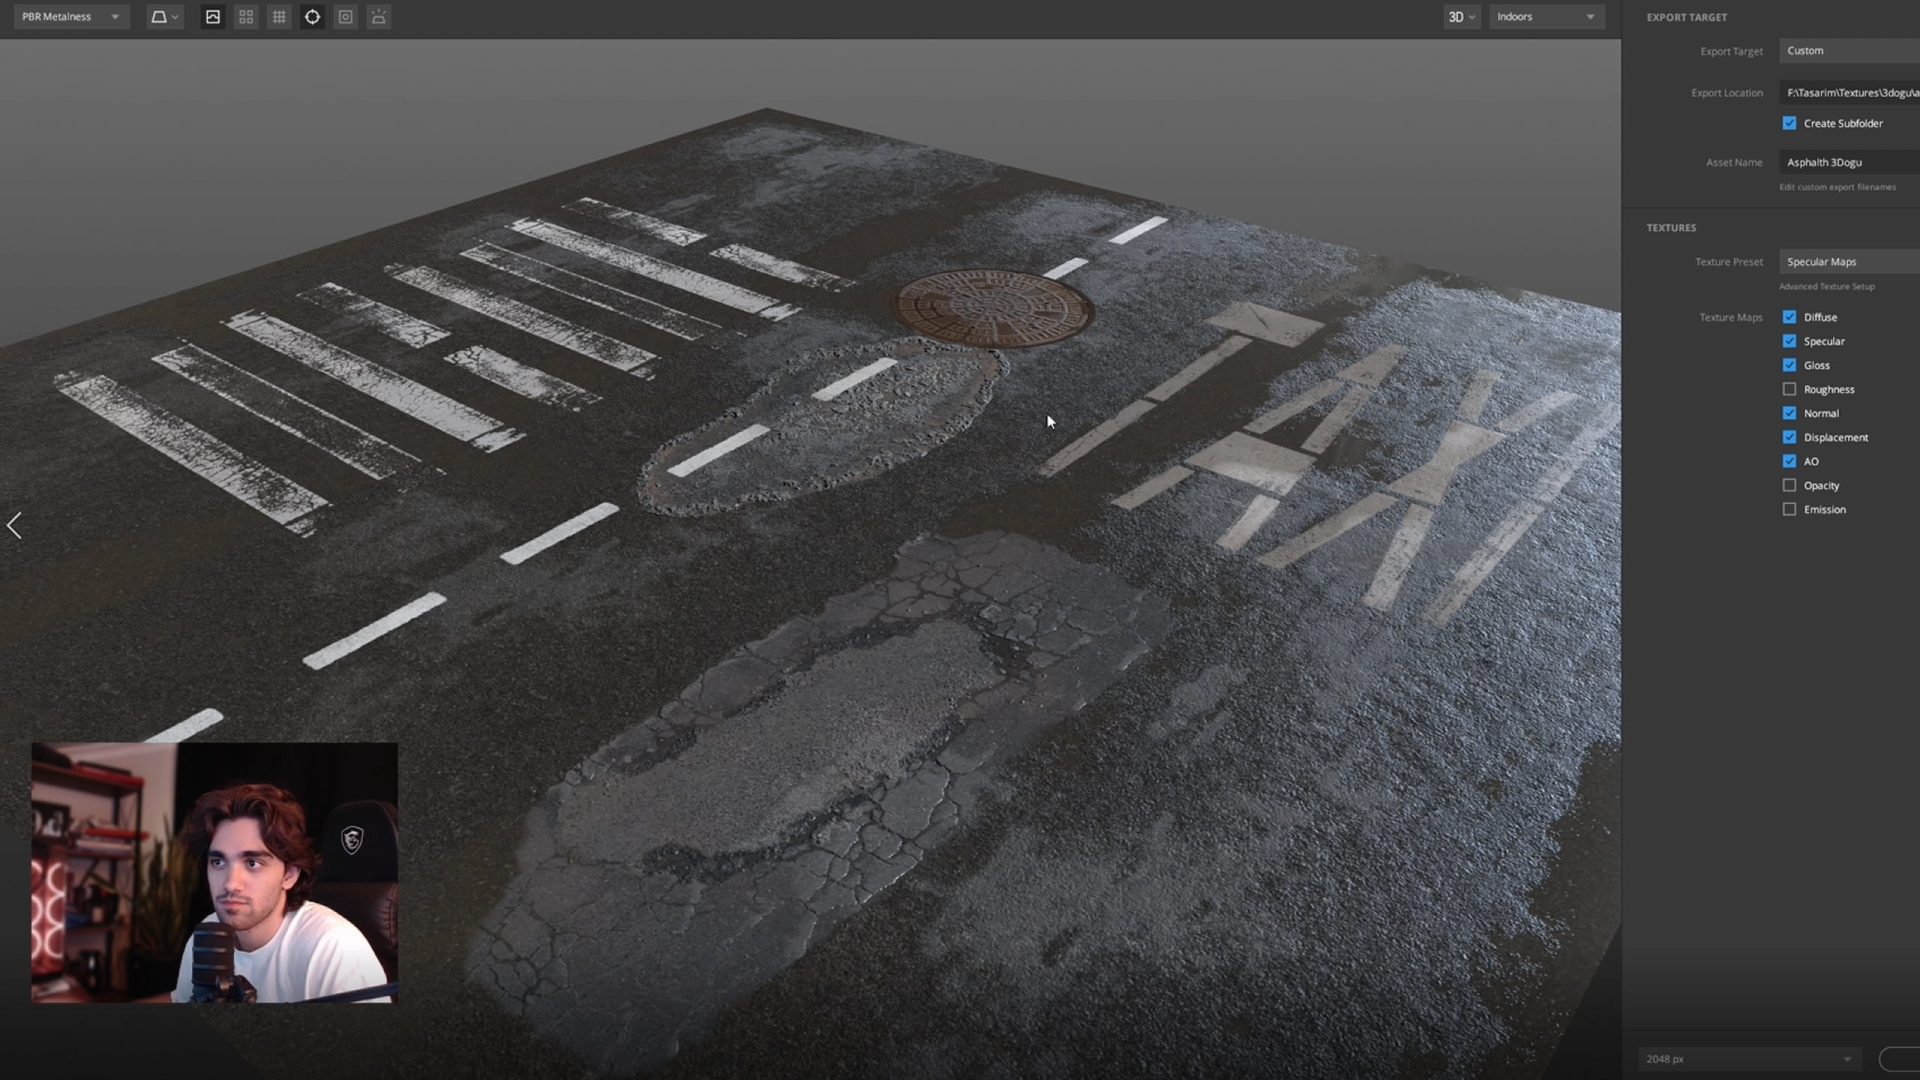Uncheck the Create Subfolder checkbox
This screenshot has height=1080, width=1920.
coord(1789,123)
